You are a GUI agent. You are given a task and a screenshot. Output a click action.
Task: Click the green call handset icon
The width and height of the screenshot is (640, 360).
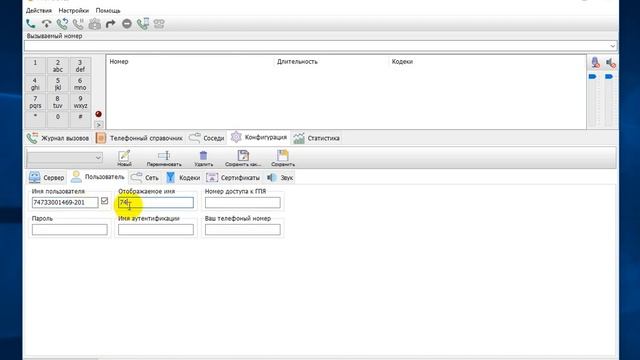31,24
